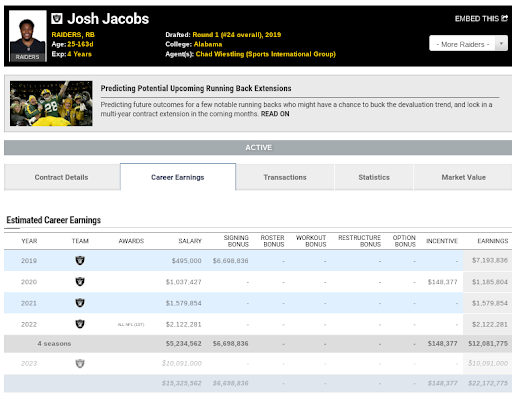Click the 2023 year cell
The width and height of the screenshot is (512, 396).
click(x=29, y=364)
